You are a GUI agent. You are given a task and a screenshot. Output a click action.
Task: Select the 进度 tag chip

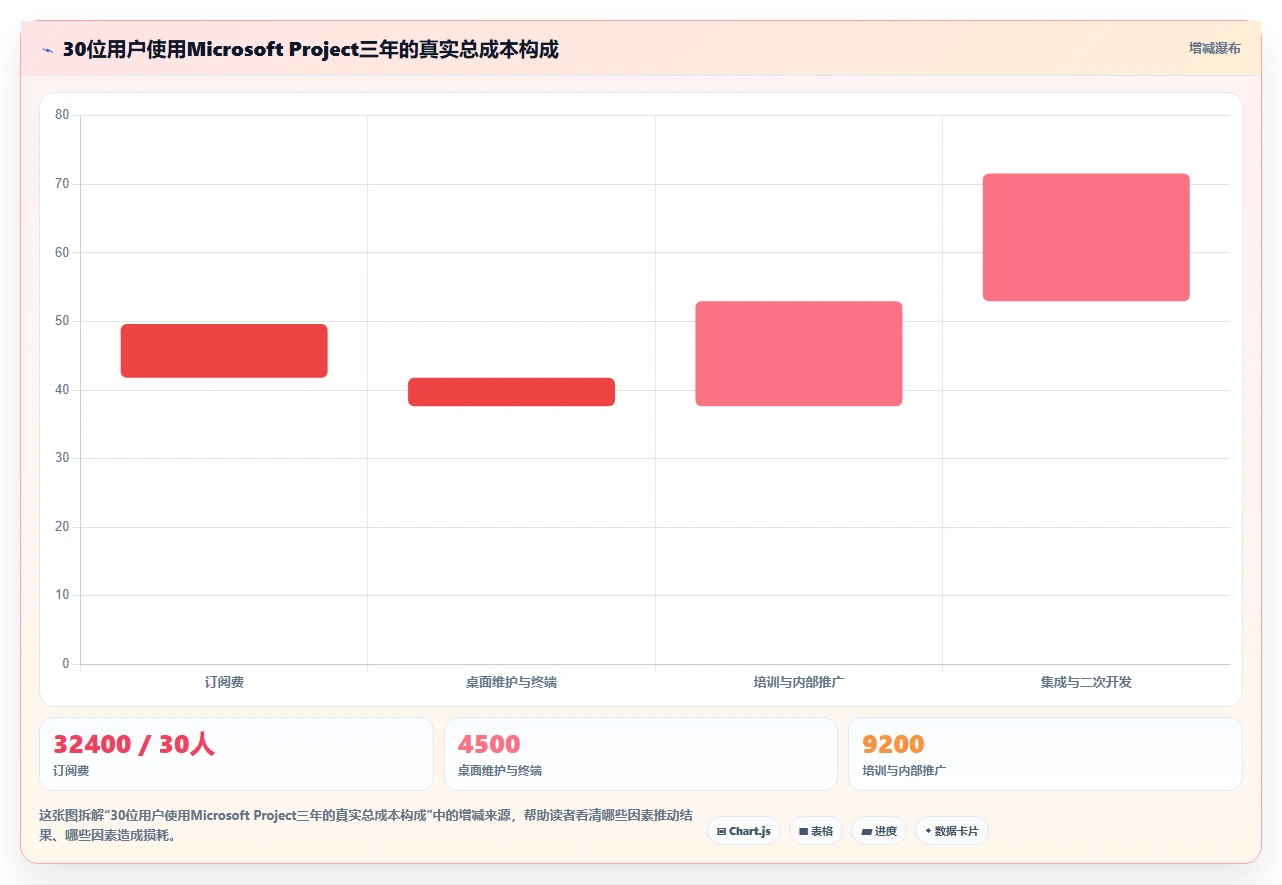(x=879, y=831)
